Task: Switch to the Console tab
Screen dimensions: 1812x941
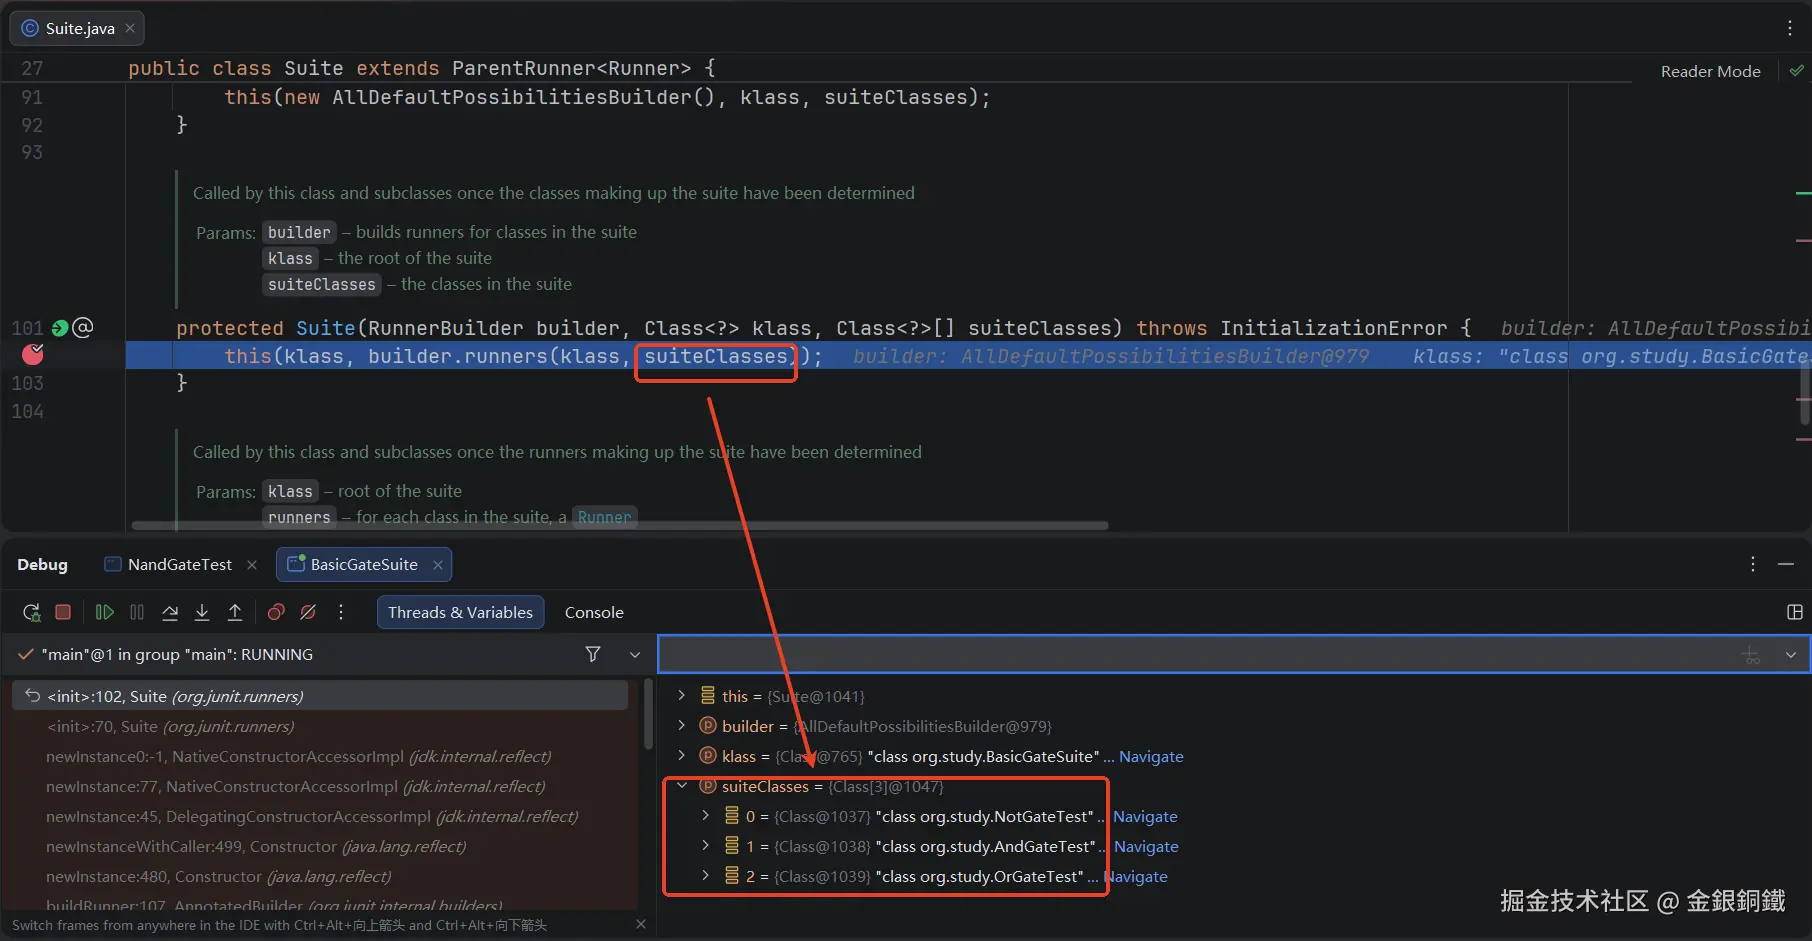Action: pyautogui.click(x=594, y=612)
